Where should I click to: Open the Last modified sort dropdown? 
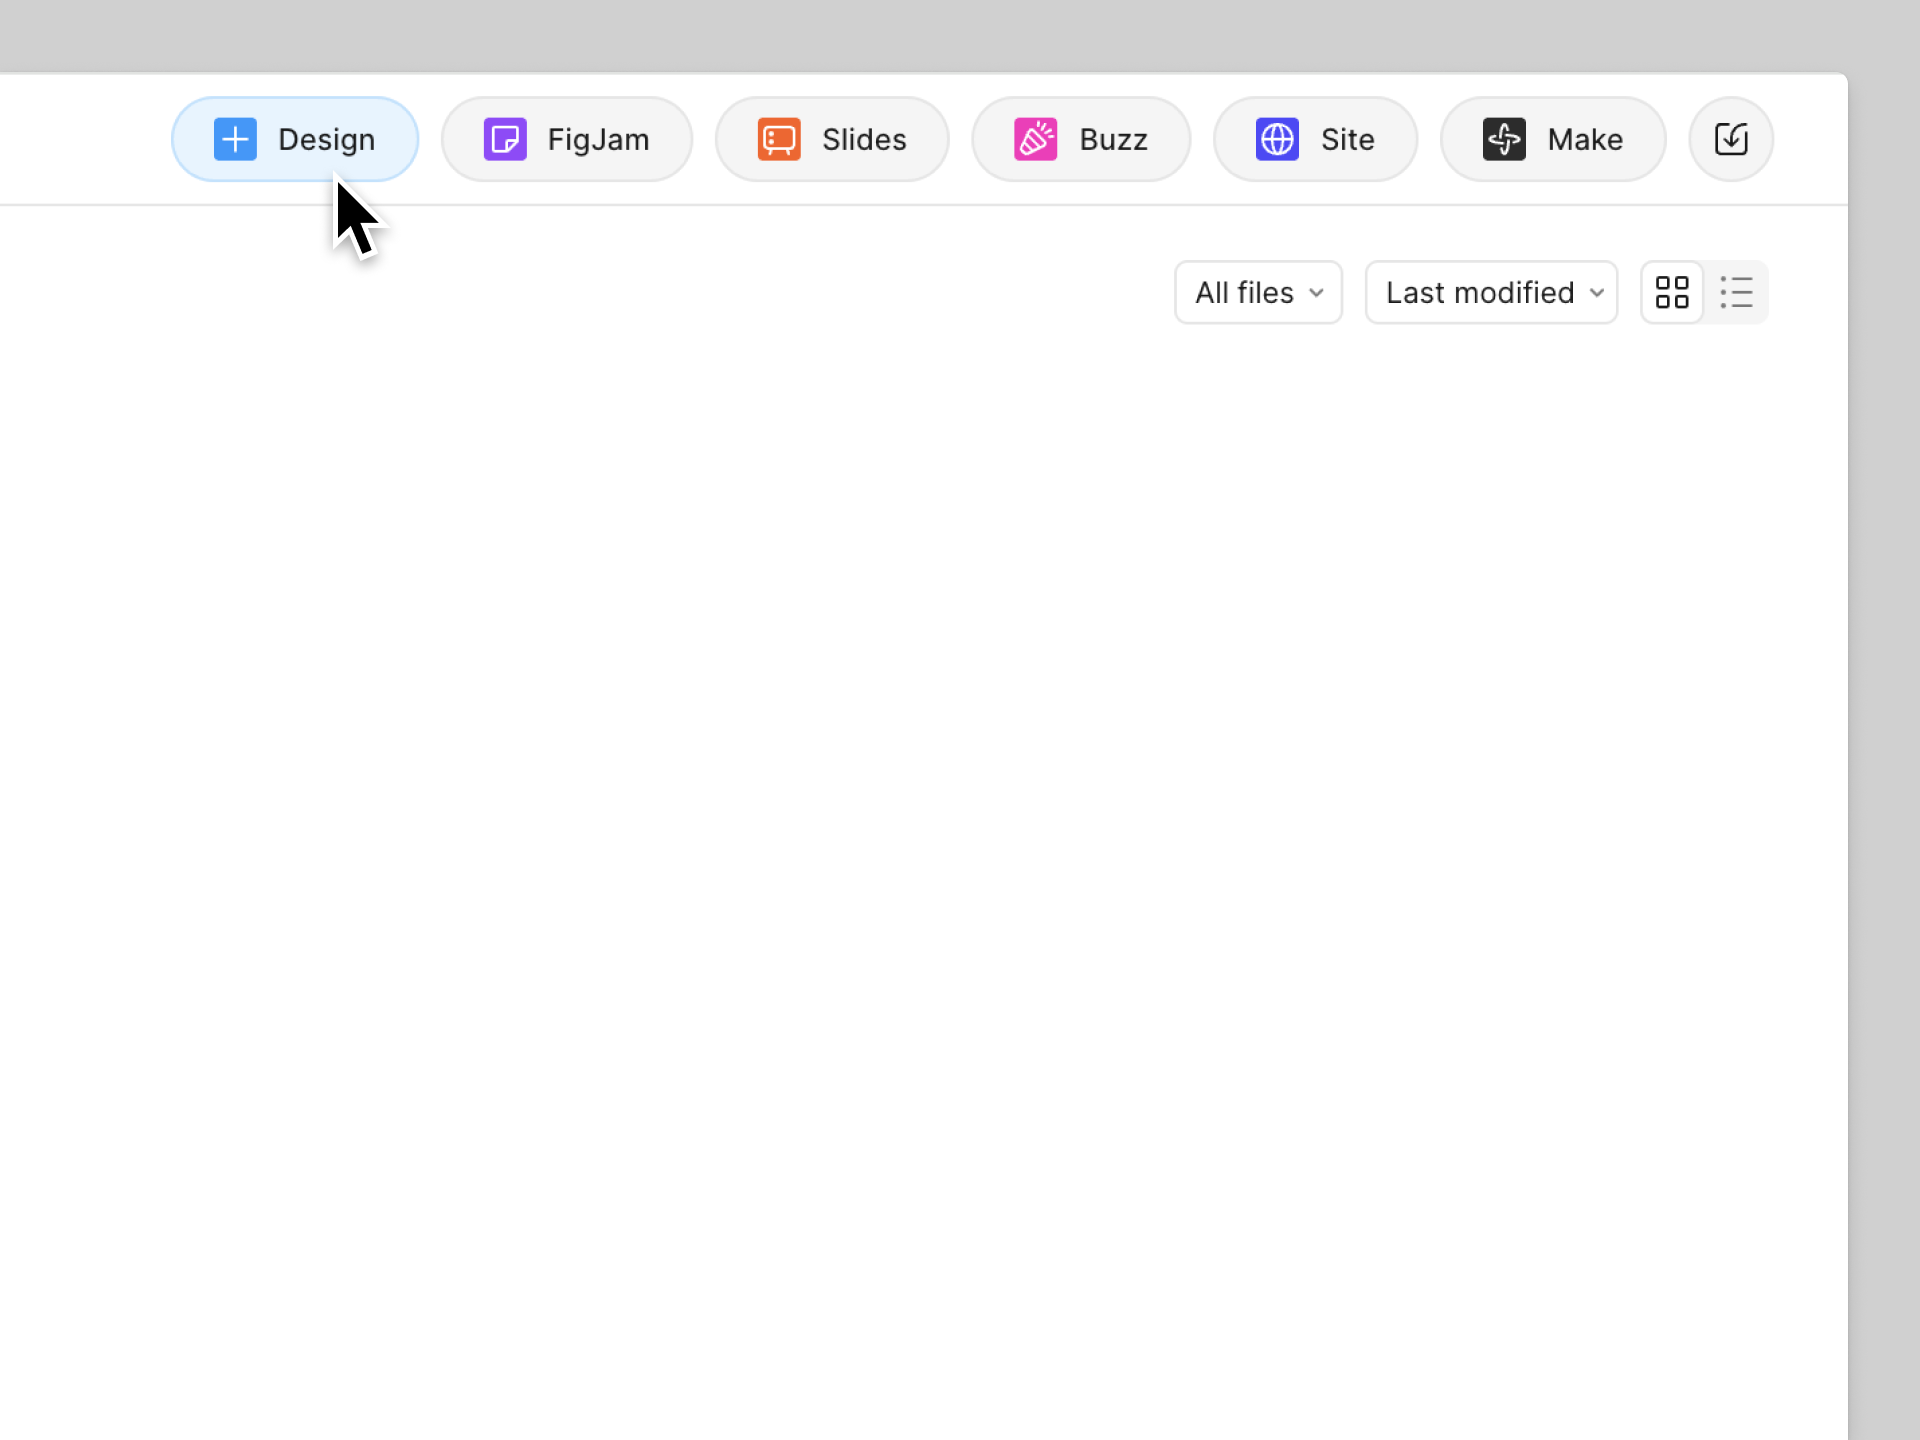coord(1490,292)
